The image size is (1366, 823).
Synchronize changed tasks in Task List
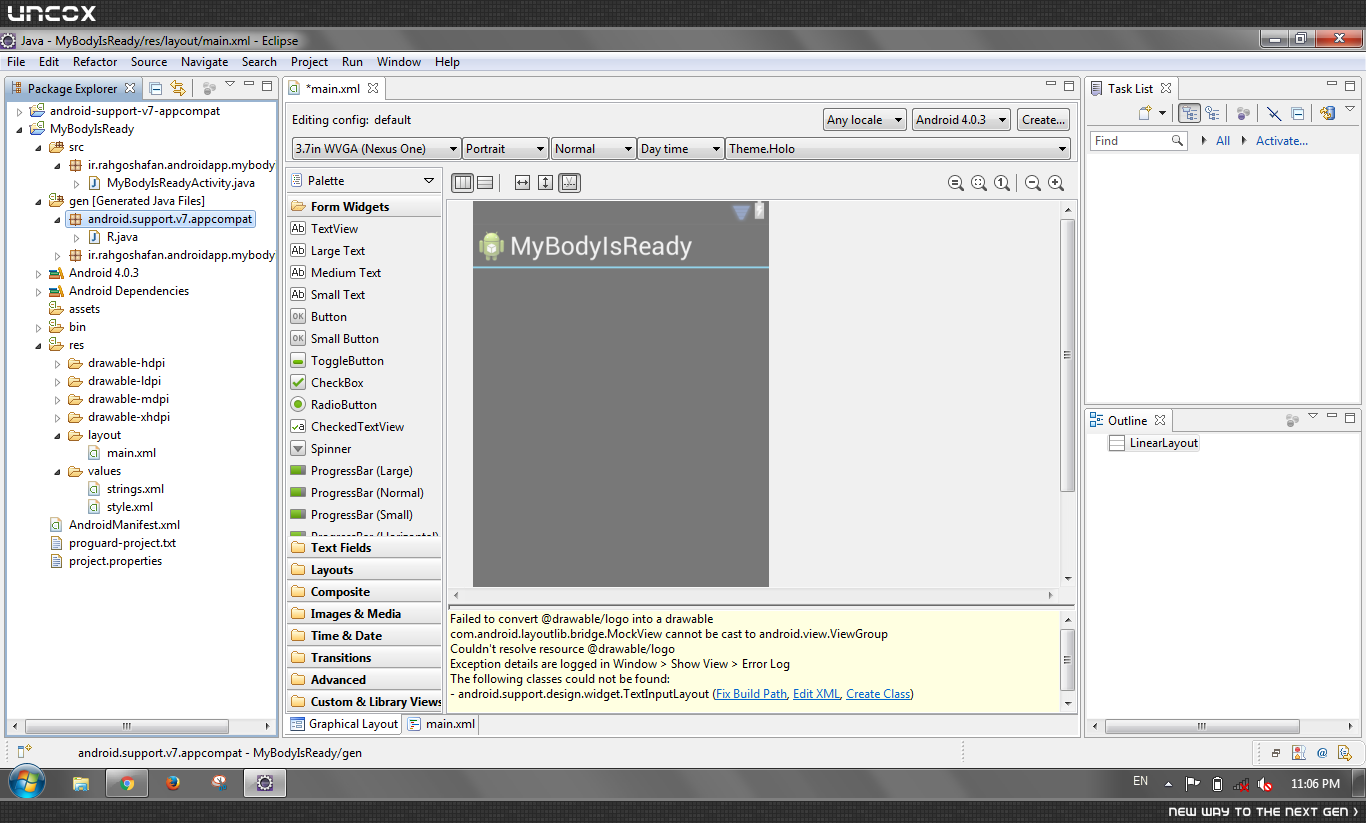pyautogui.click(x=1328, y=114)
